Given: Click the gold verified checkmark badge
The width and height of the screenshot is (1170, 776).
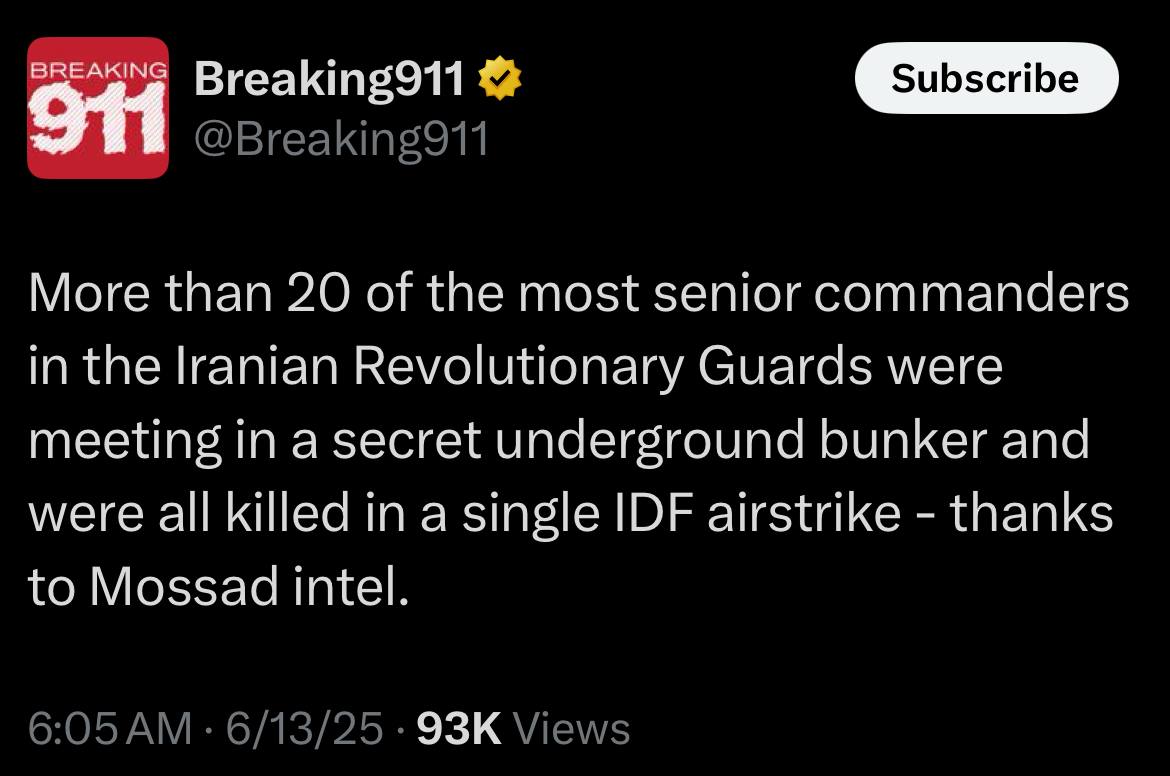Looking at the screenshot, I should pos(499,78).
